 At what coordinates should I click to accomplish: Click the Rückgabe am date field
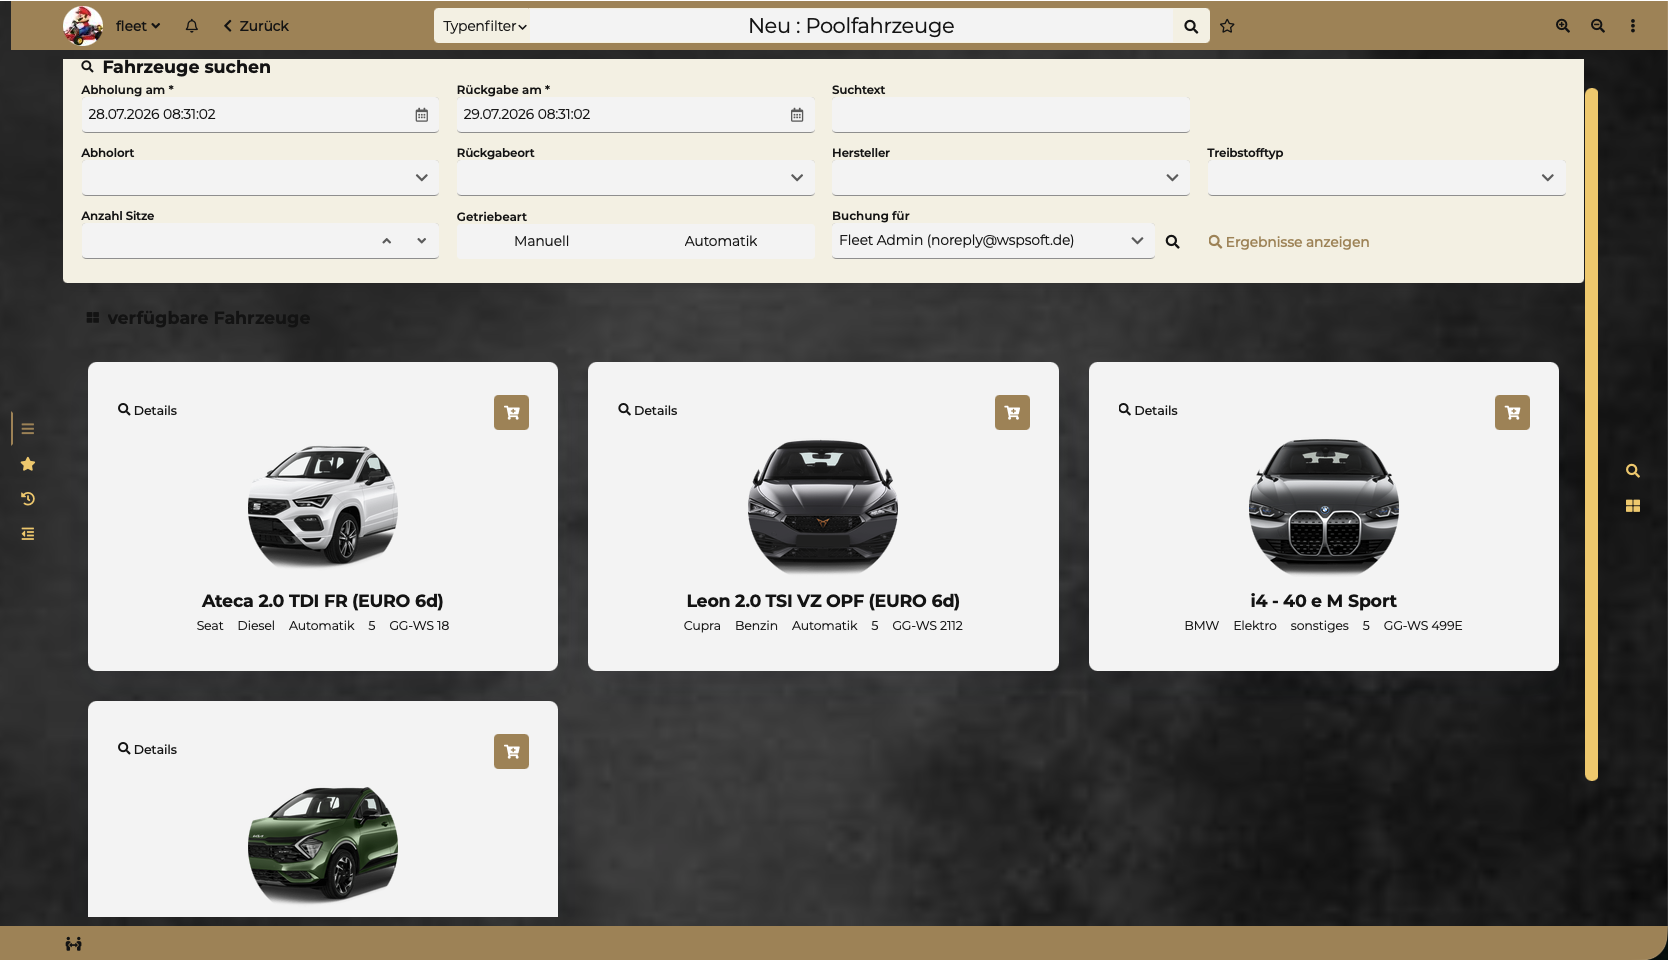tap(636, 115)
